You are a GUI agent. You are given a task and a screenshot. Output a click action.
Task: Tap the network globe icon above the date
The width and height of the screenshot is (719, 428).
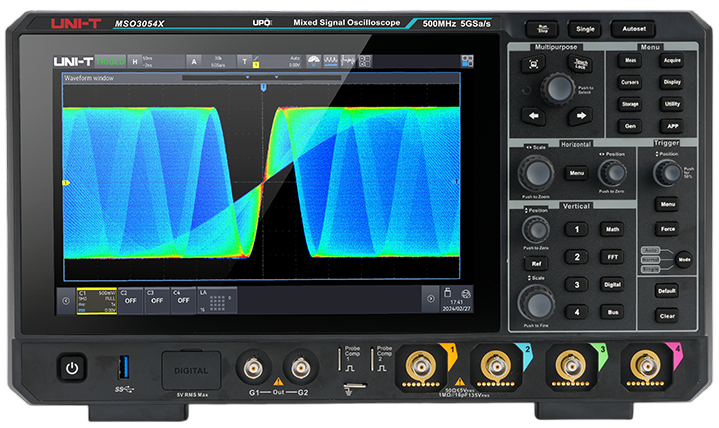coord(465,294)
